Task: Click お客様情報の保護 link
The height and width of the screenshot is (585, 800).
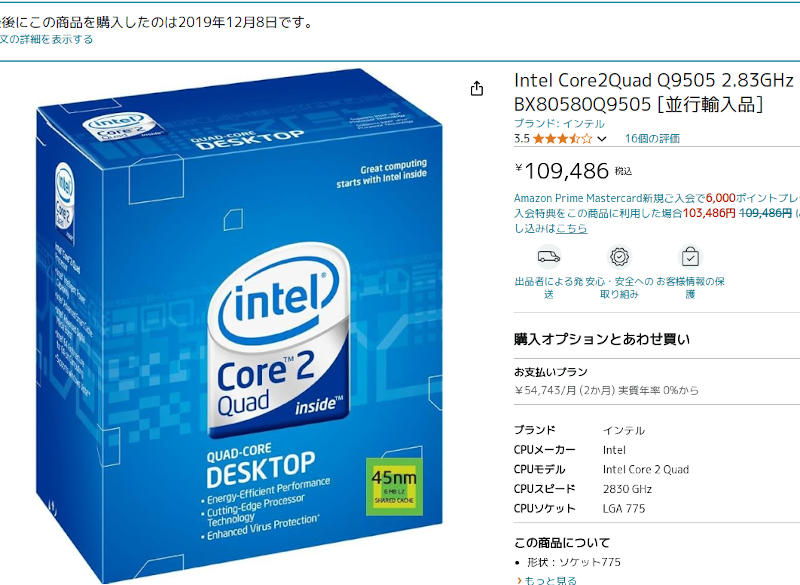Action: [x=690, y=288]
